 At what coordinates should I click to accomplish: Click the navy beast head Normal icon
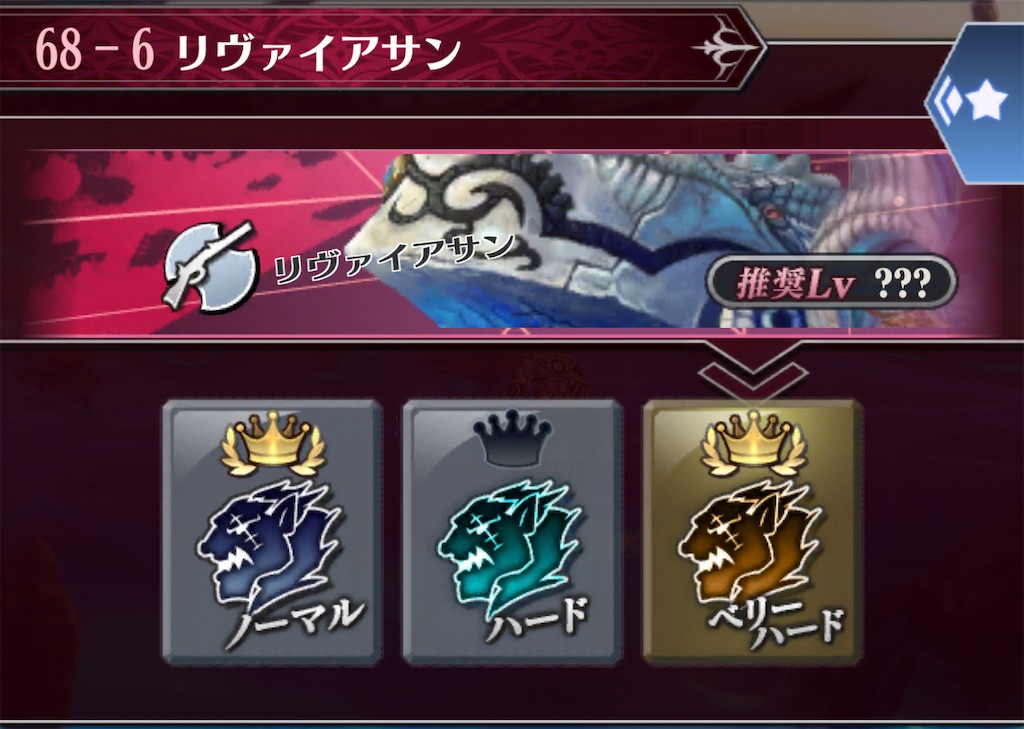point(270,545)
